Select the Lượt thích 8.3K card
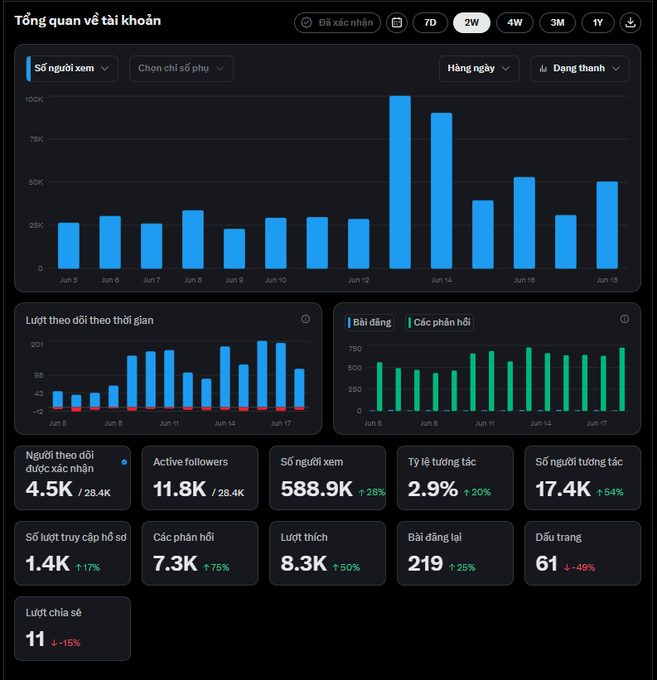 [327, 553]
